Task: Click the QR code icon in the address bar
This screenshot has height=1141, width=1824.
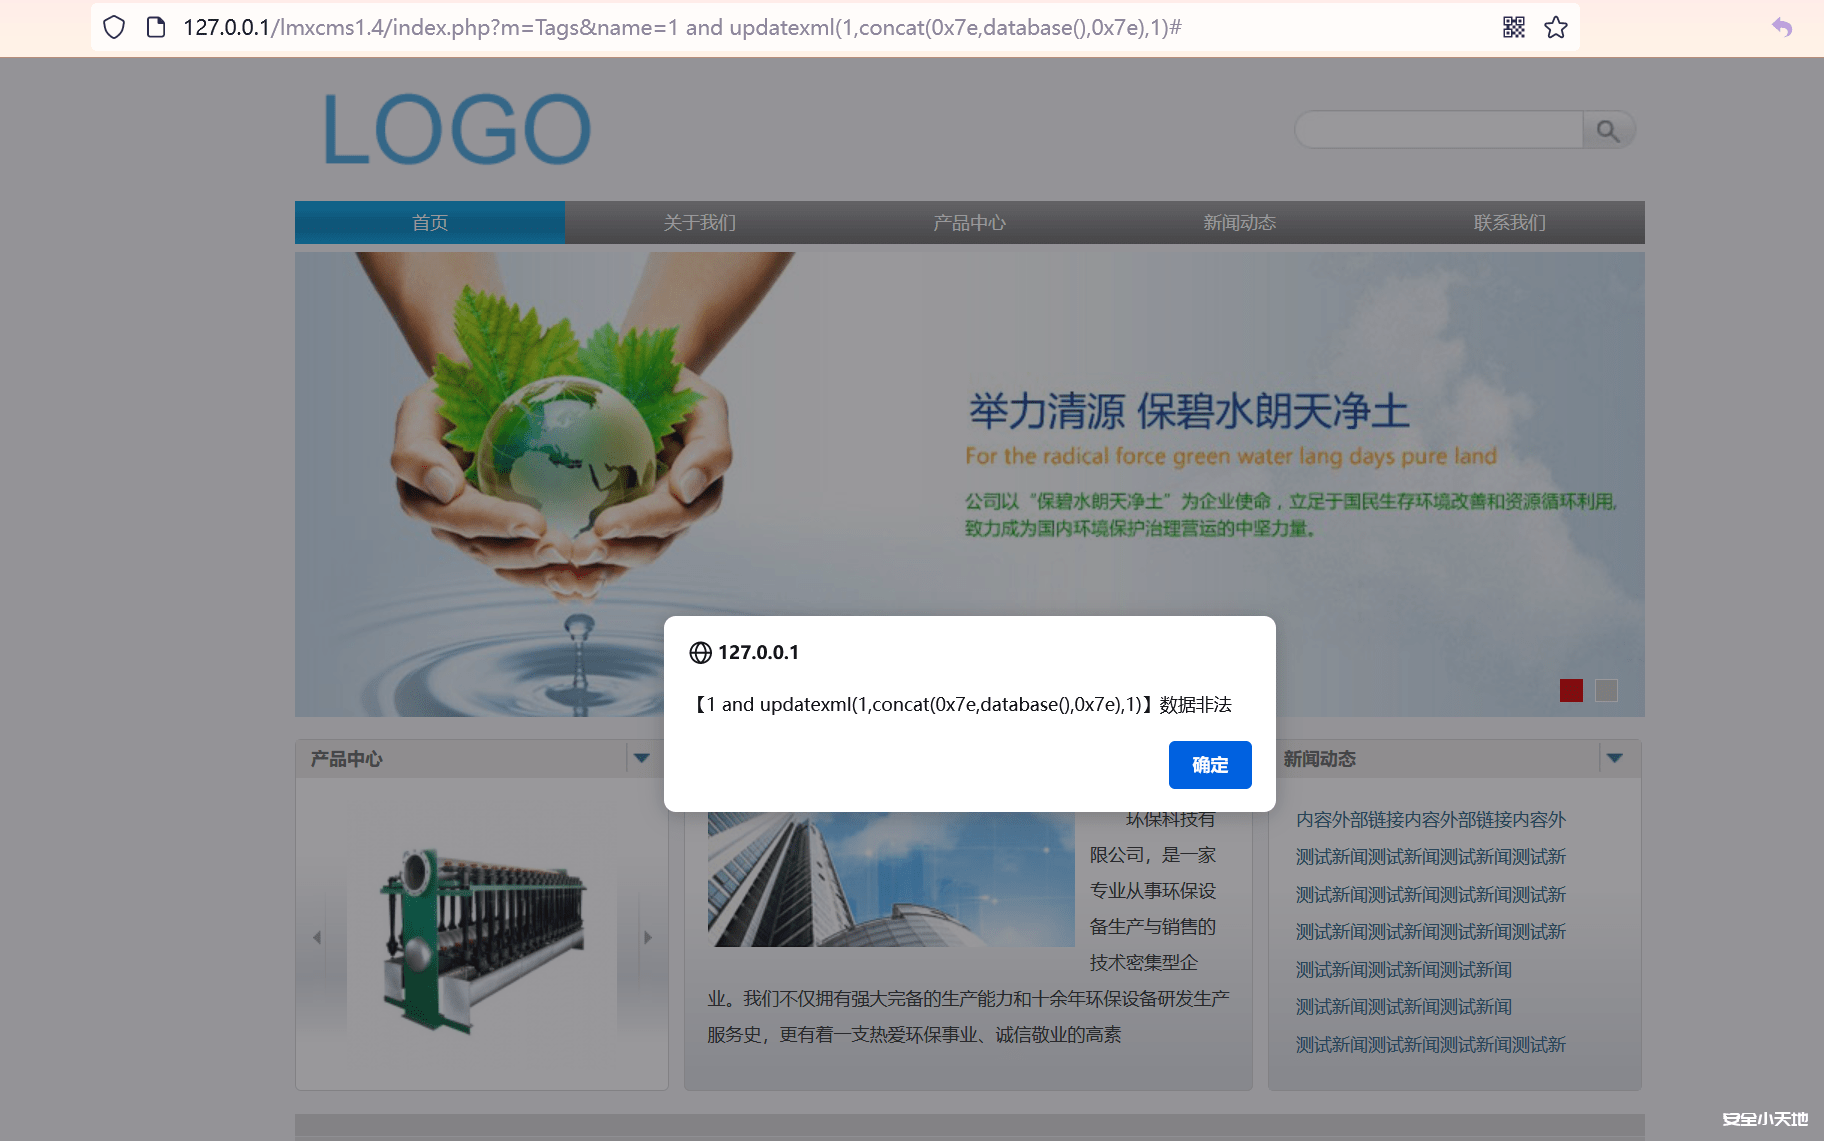Action: tap(1513, 27)
